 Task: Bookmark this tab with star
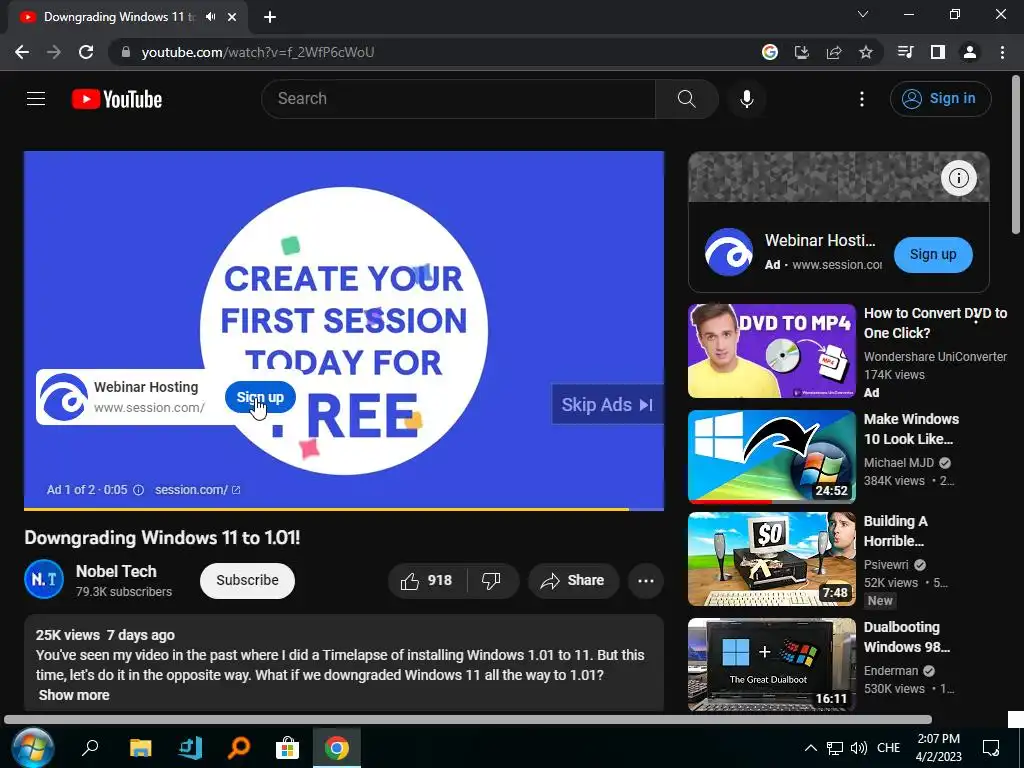pyautogui.click(x=866, y=52)
